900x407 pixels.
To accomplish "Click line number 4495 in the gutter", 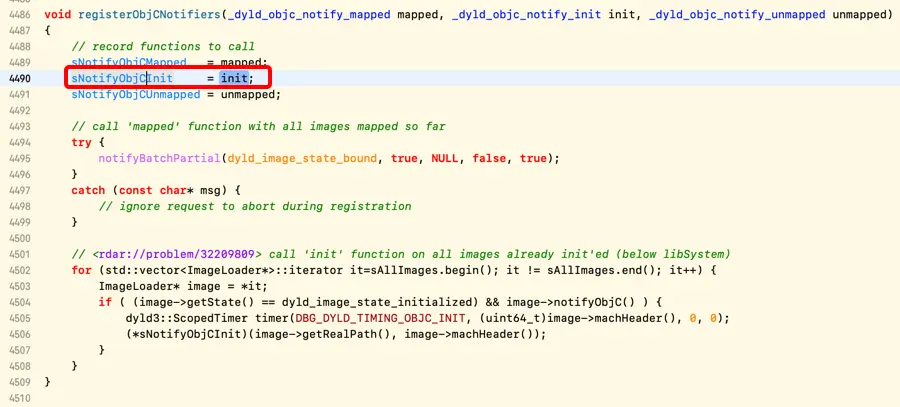I will coord(20,158).
